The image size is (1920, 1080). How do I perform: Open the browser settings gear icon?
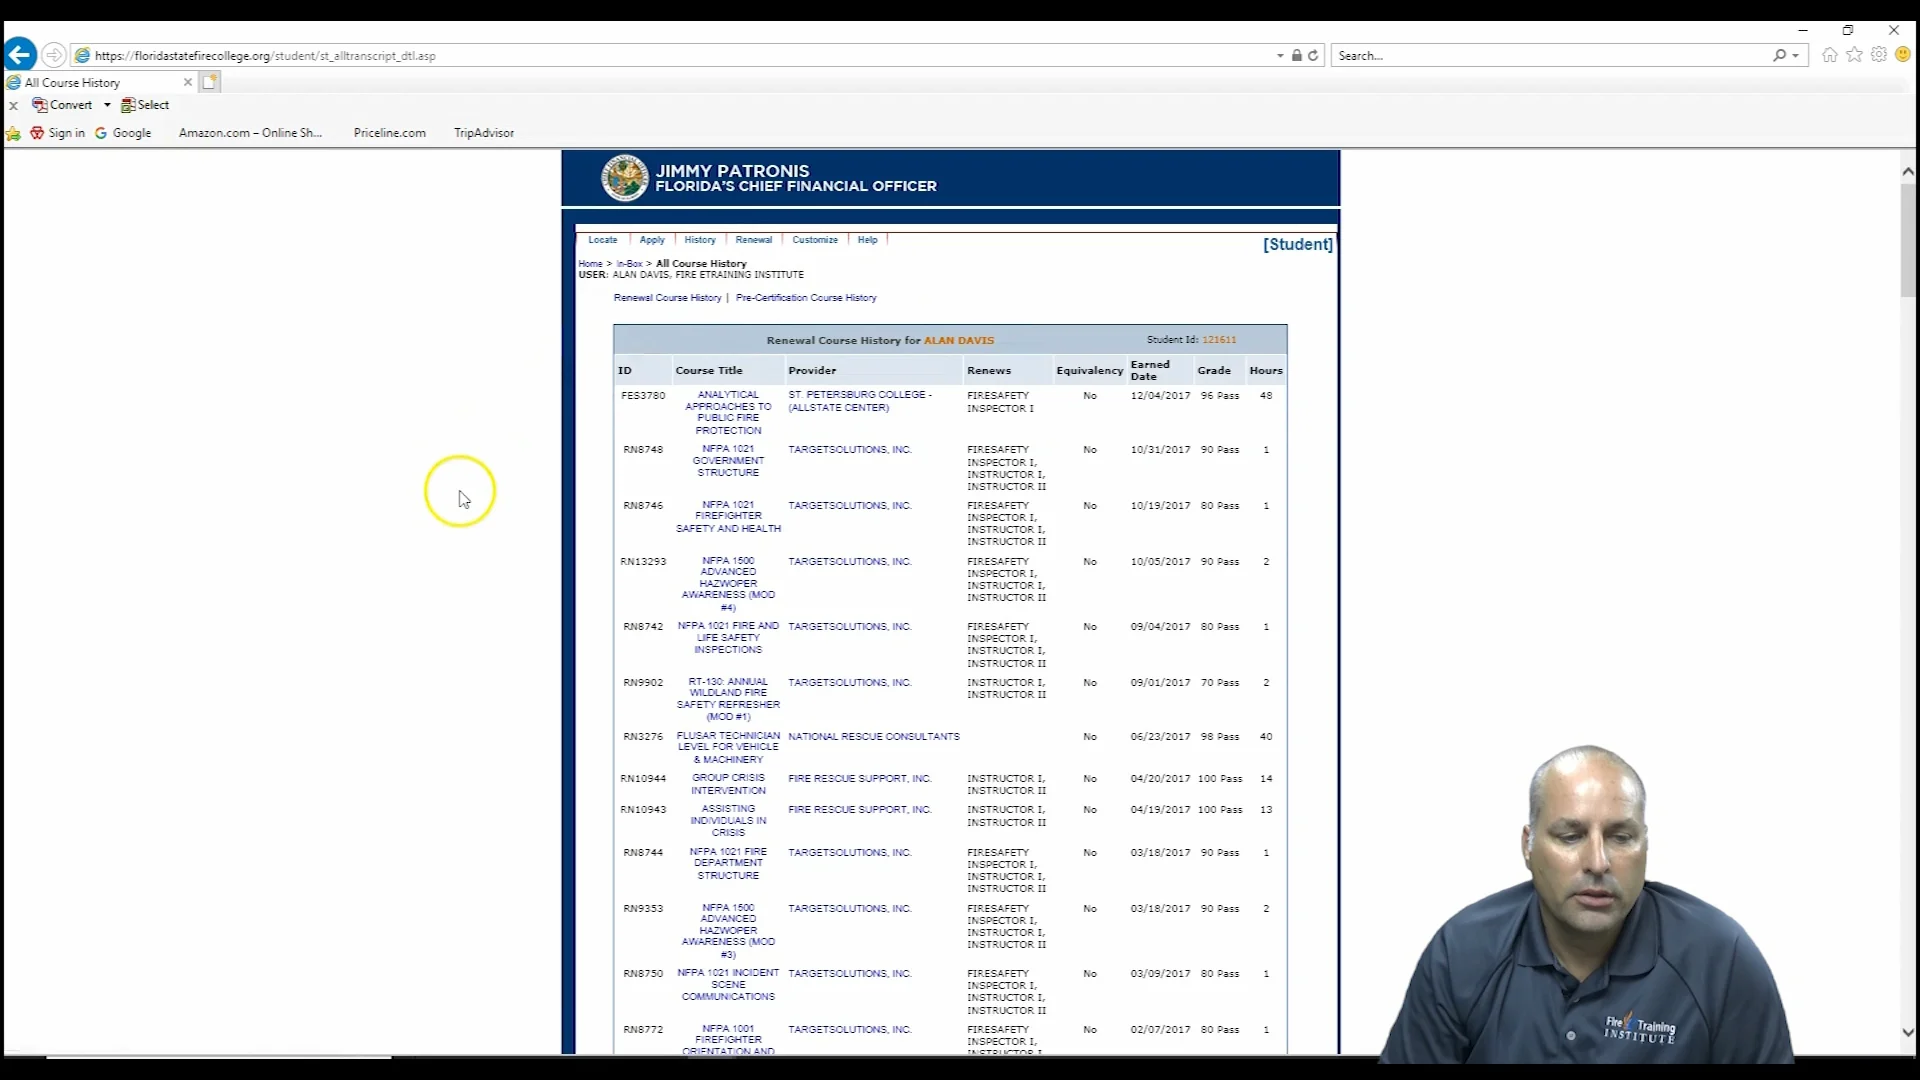(1878, 55)
